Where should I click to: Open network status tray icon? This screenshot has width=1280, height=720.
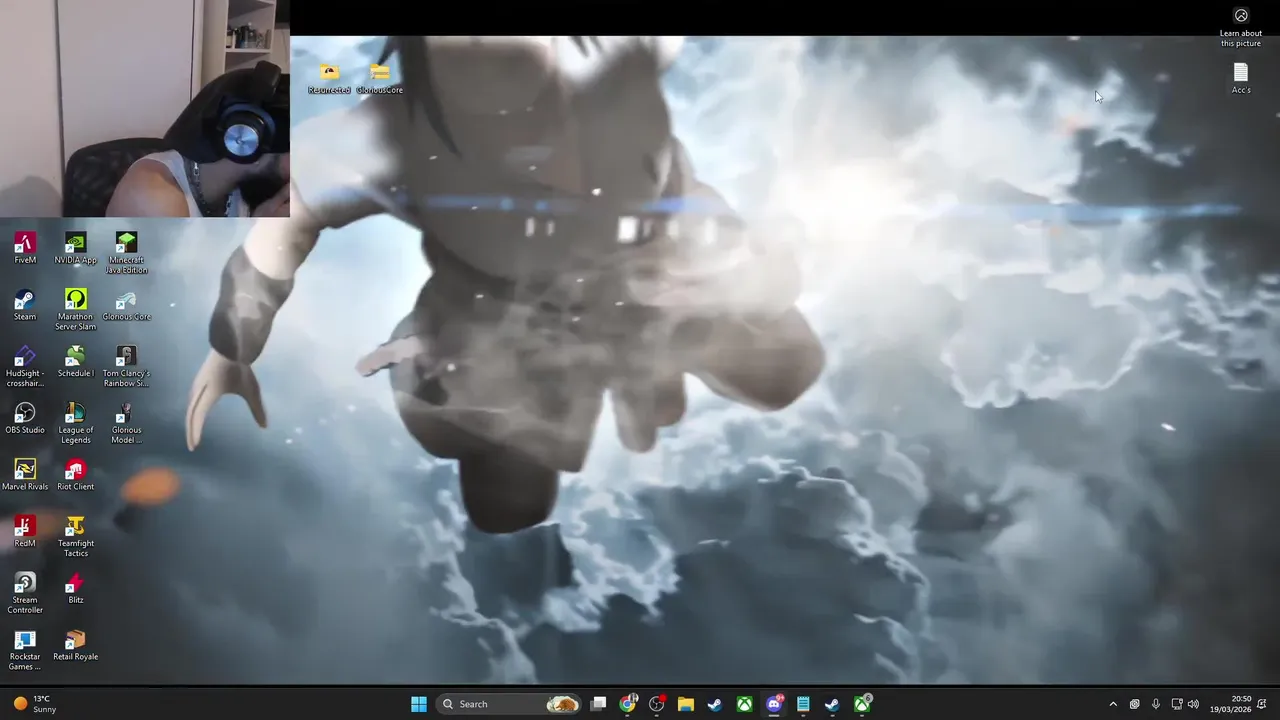coord(1177,704)
